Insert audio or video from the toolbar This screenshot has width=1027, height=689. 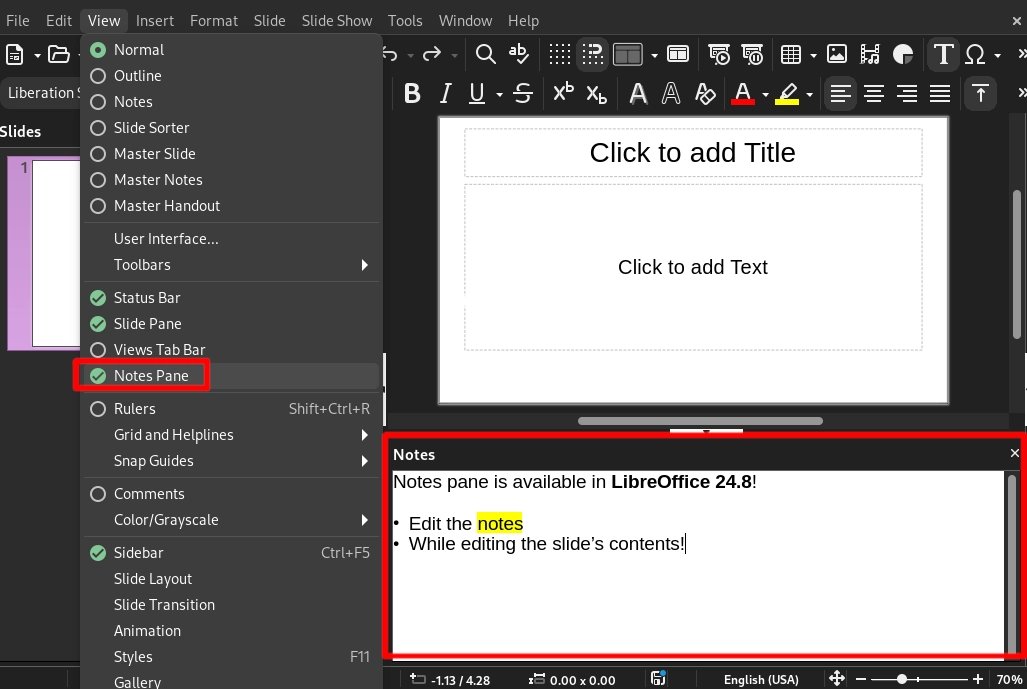point(871,55)
